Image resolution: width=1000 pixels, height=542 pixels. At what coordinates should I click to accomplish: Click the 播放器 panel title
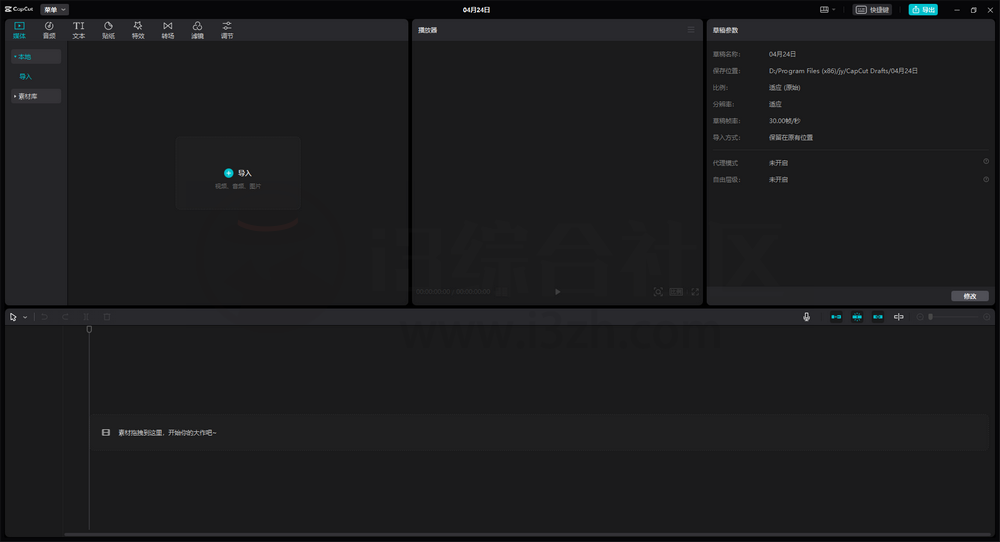tap(427, 30)
